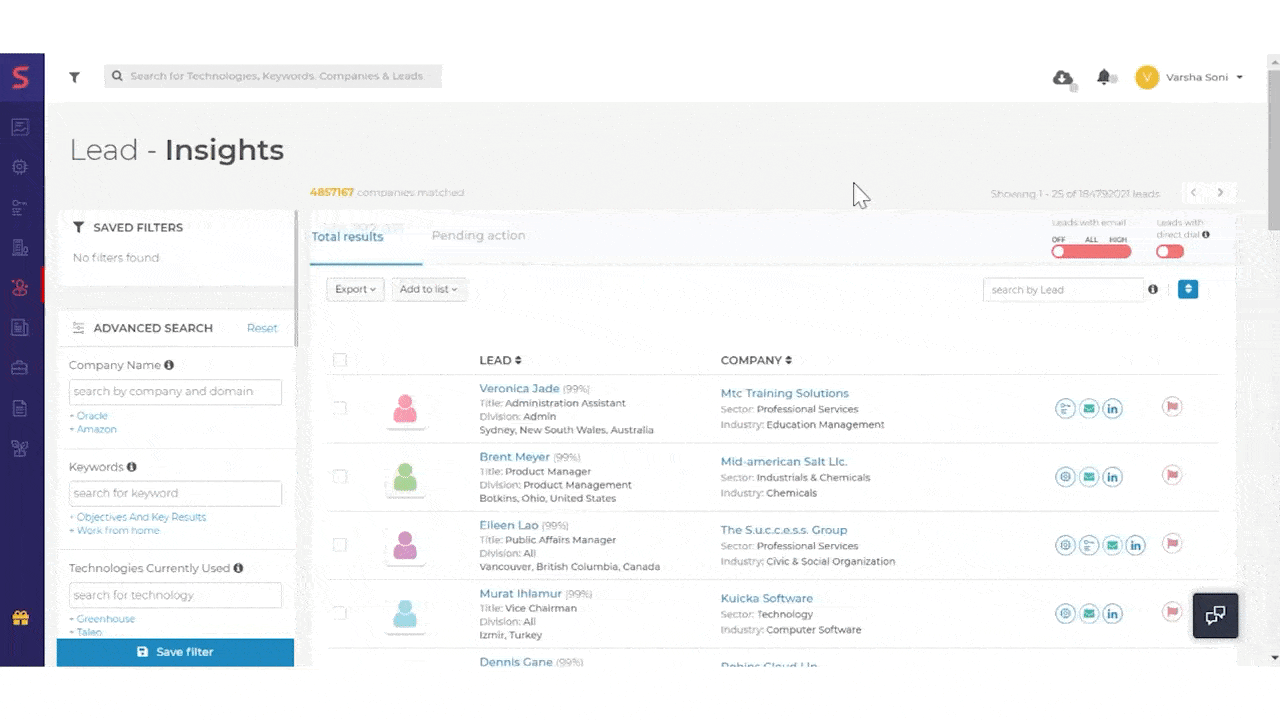1280x720 pixels.
Task: Click the Reset link in Advanced Search
Action: pyautogui.click(x=262, y=327)
